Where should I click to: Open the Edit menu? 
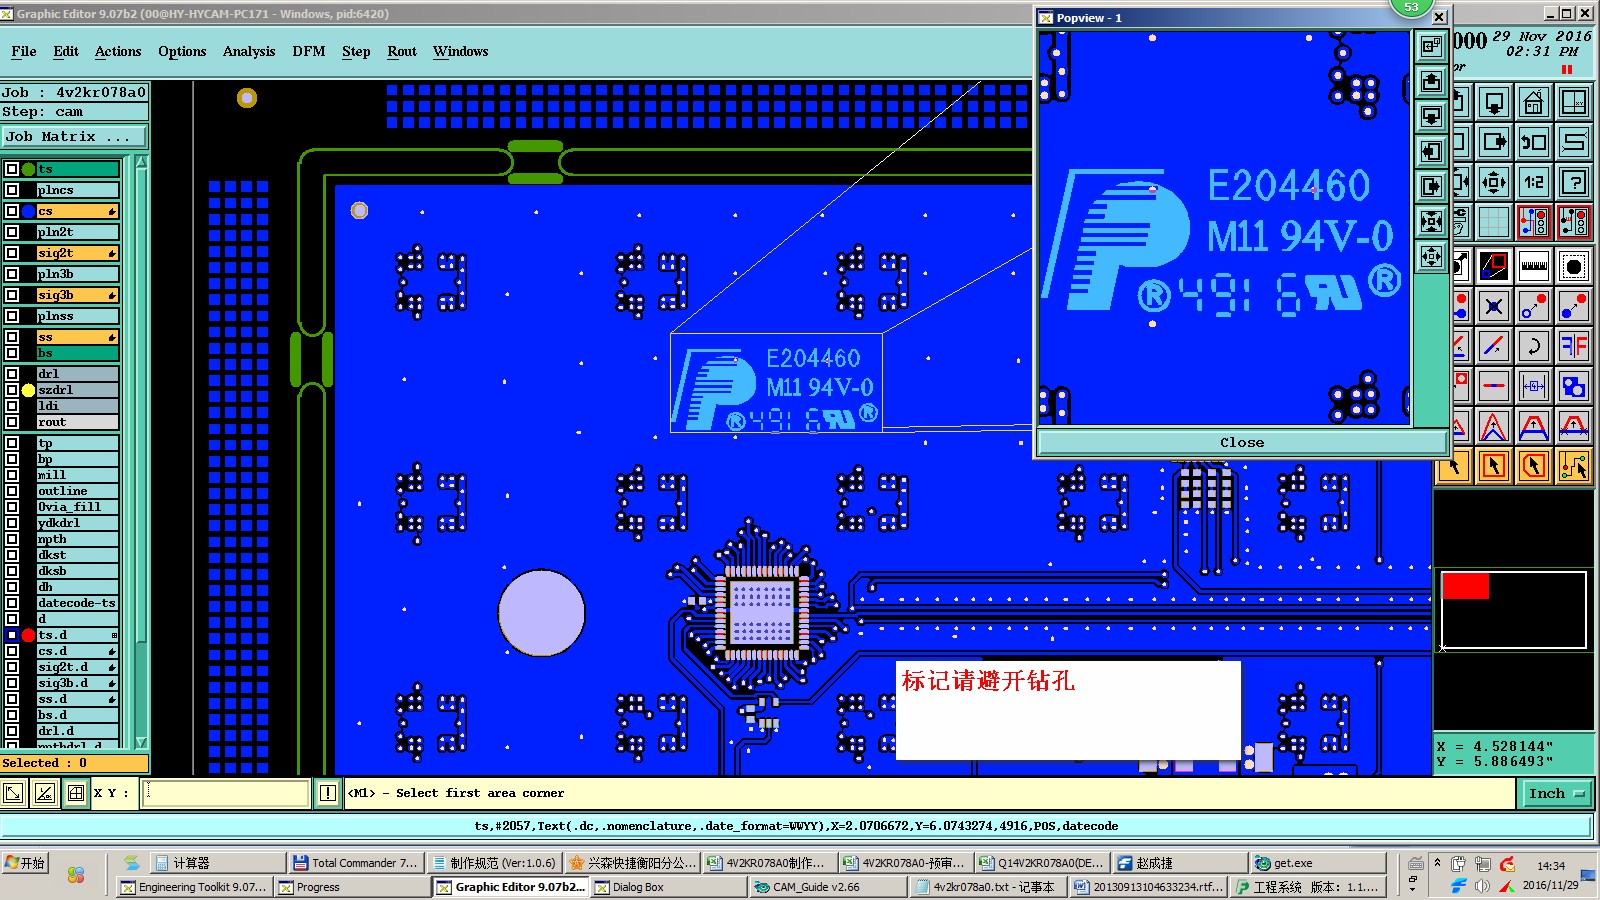click(66, 51)
